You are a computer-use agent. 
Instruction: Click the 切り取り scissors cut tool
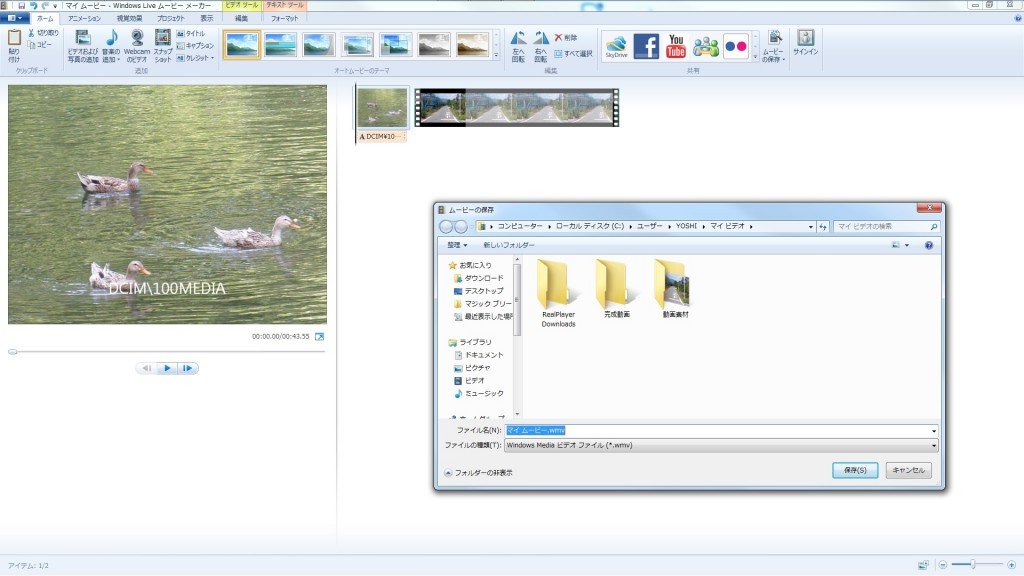pyautogui.click(x=43, y=33)
